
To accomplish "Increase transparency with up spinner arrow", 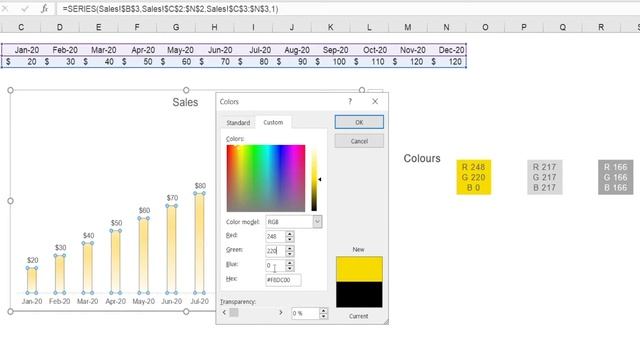I will pyautogui.click(x=324, y=311).
